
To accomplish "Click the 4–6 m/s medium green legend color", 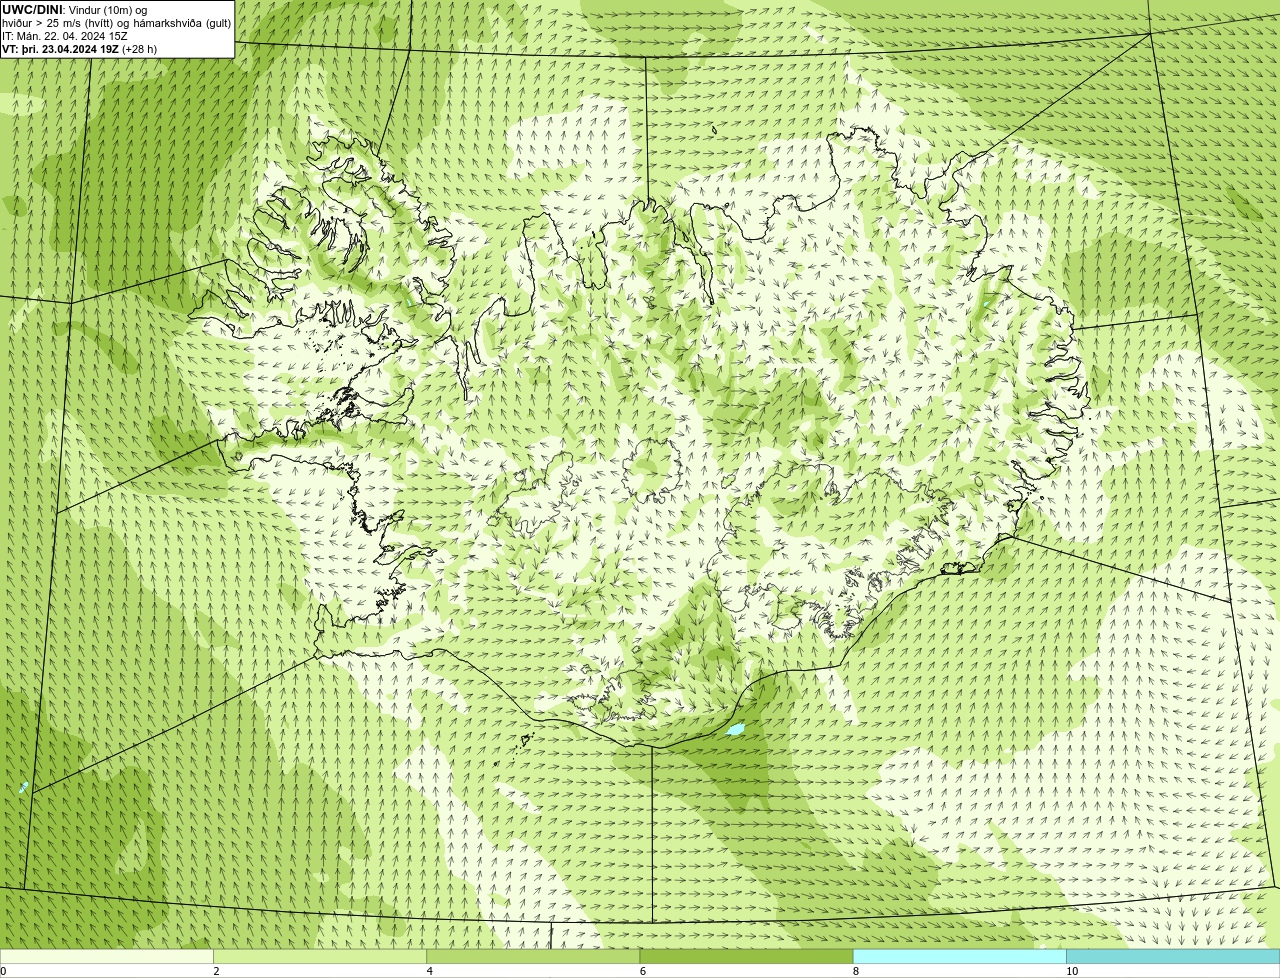I will 533,956.
